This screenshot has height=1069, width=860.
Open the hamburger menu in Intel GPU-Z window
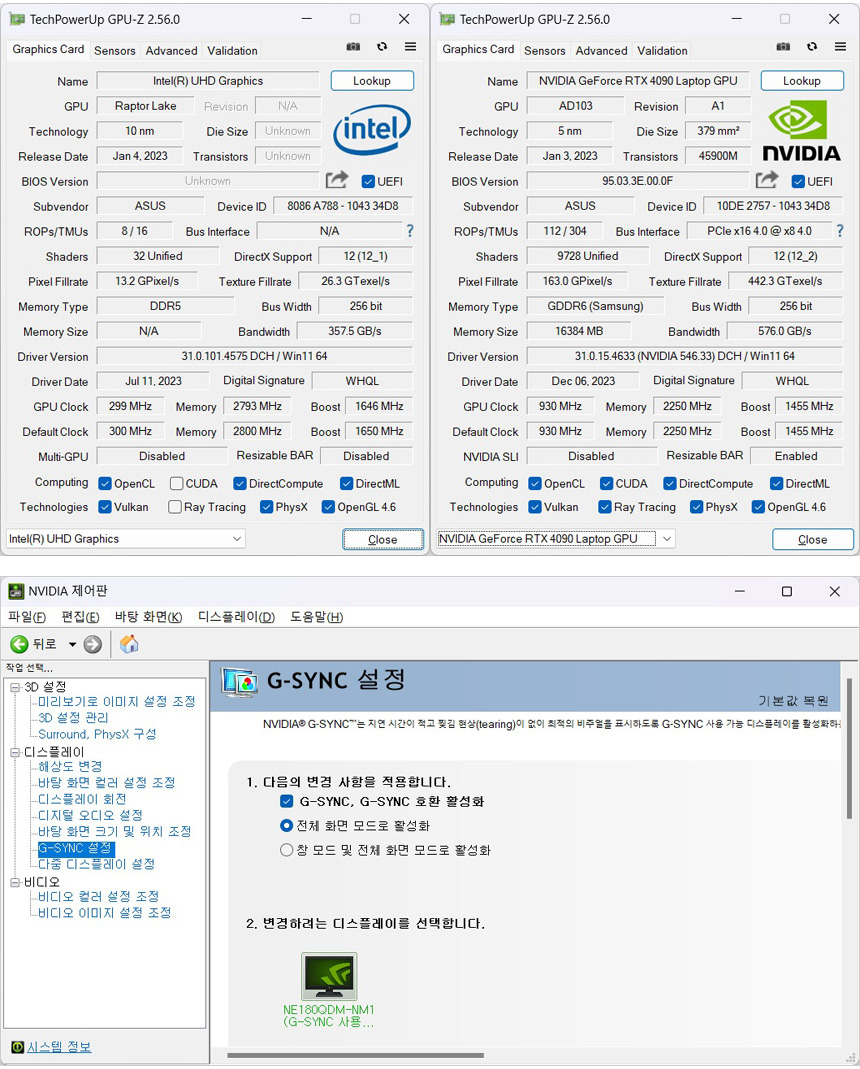pos(410,47)
